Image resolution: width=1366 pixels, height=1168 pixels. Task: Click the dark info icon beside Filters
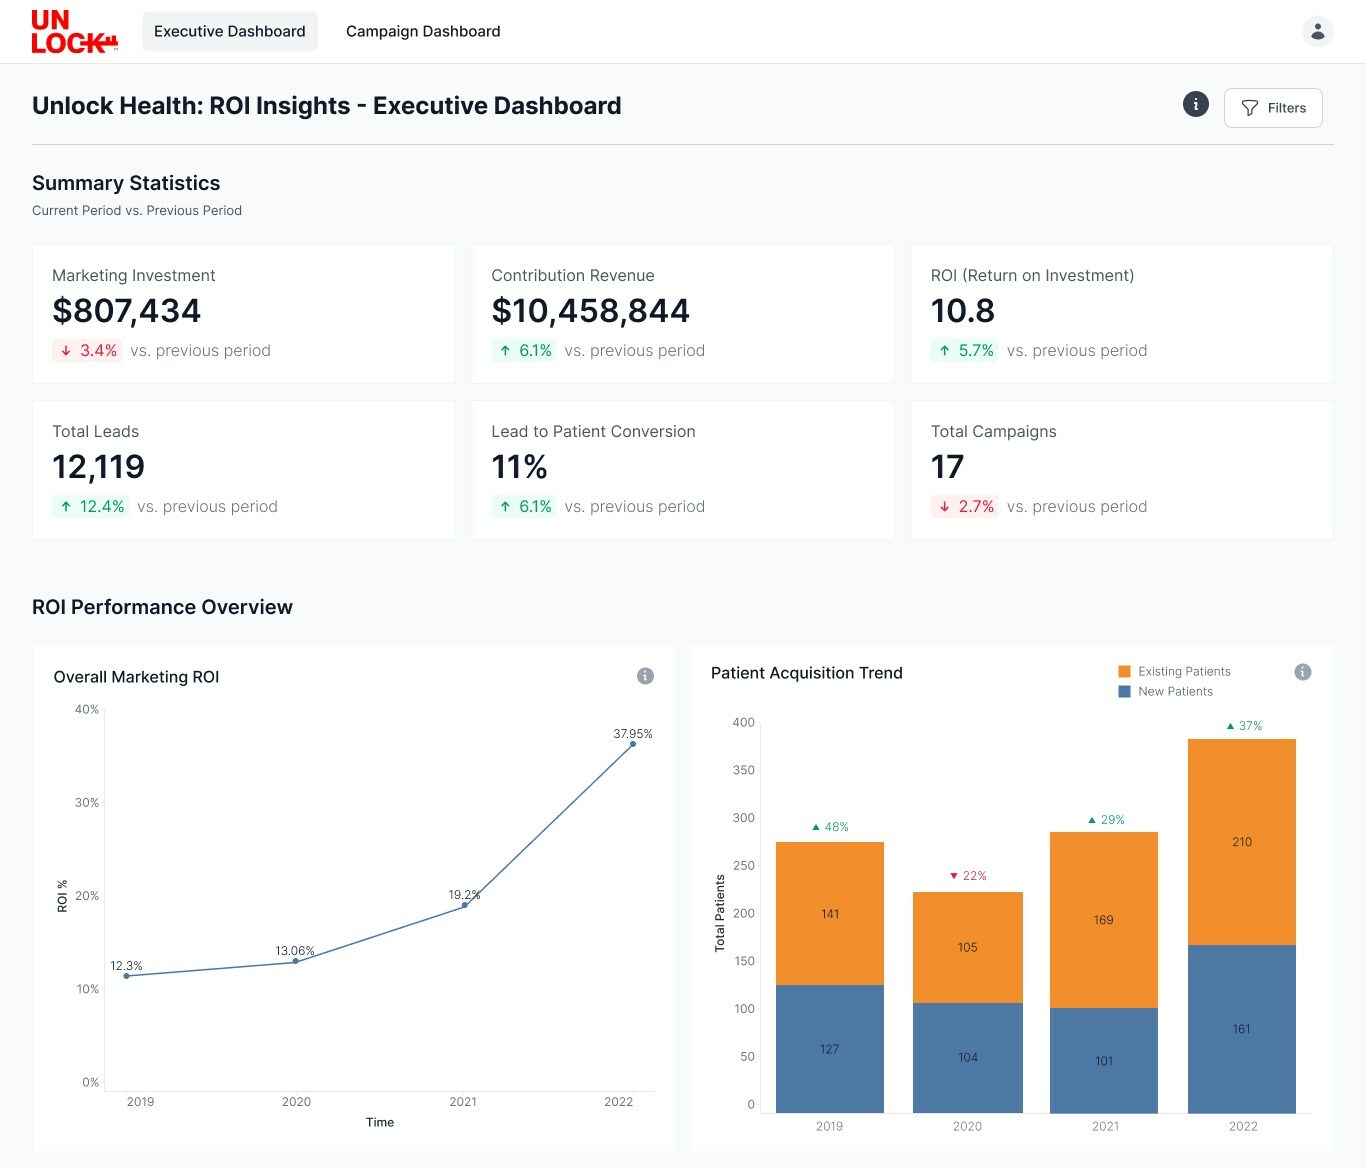pos(1195,104)
